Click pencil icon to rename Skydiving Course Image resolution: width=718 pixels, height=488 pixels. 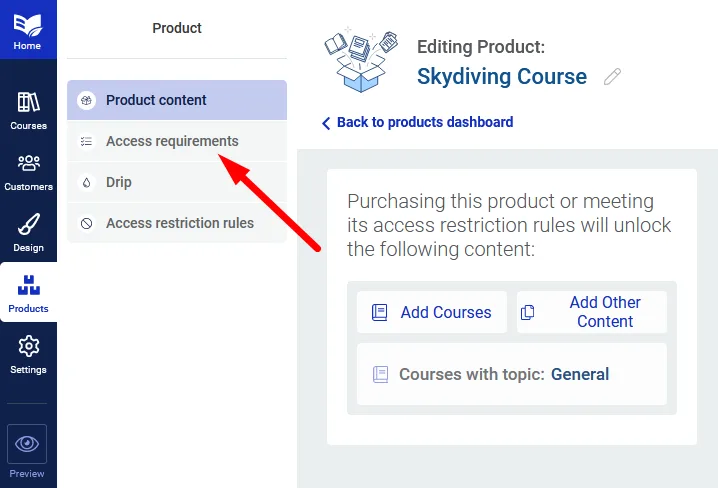coord(612,77)
